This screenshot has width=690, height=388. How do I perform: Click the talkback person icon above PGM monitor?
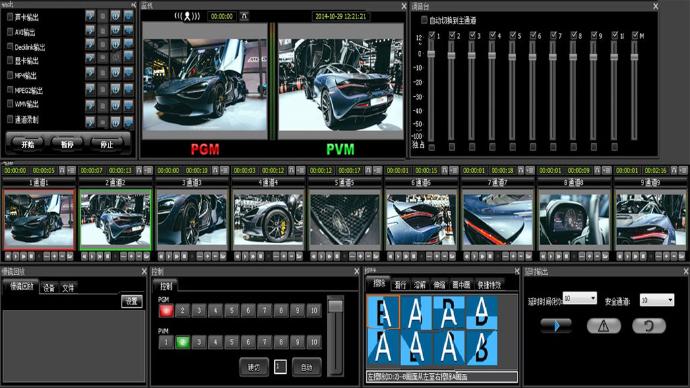(x=187, y=17)
